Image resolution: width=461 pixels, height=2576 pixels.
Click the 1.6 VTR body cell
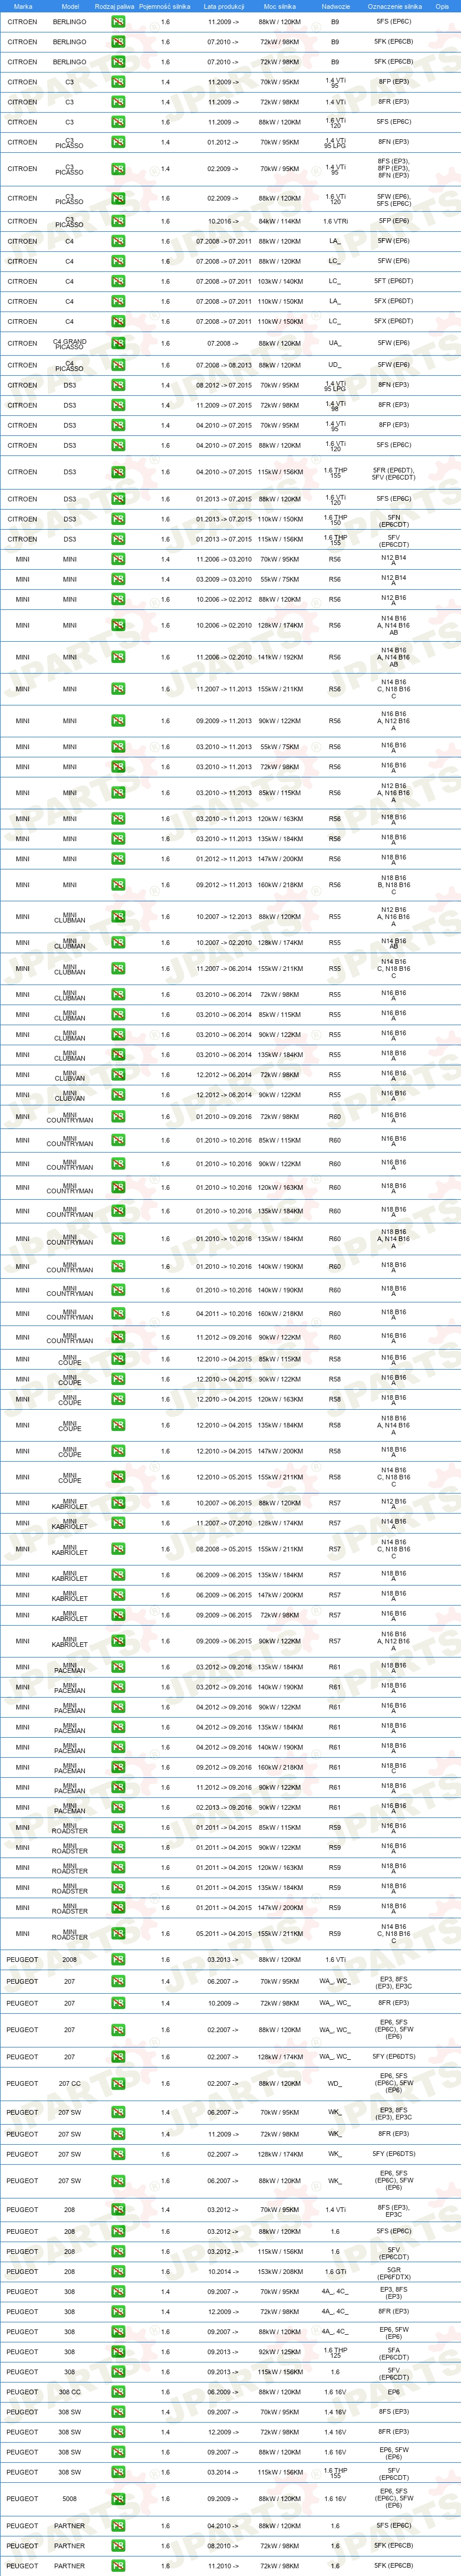pos(335,221)
